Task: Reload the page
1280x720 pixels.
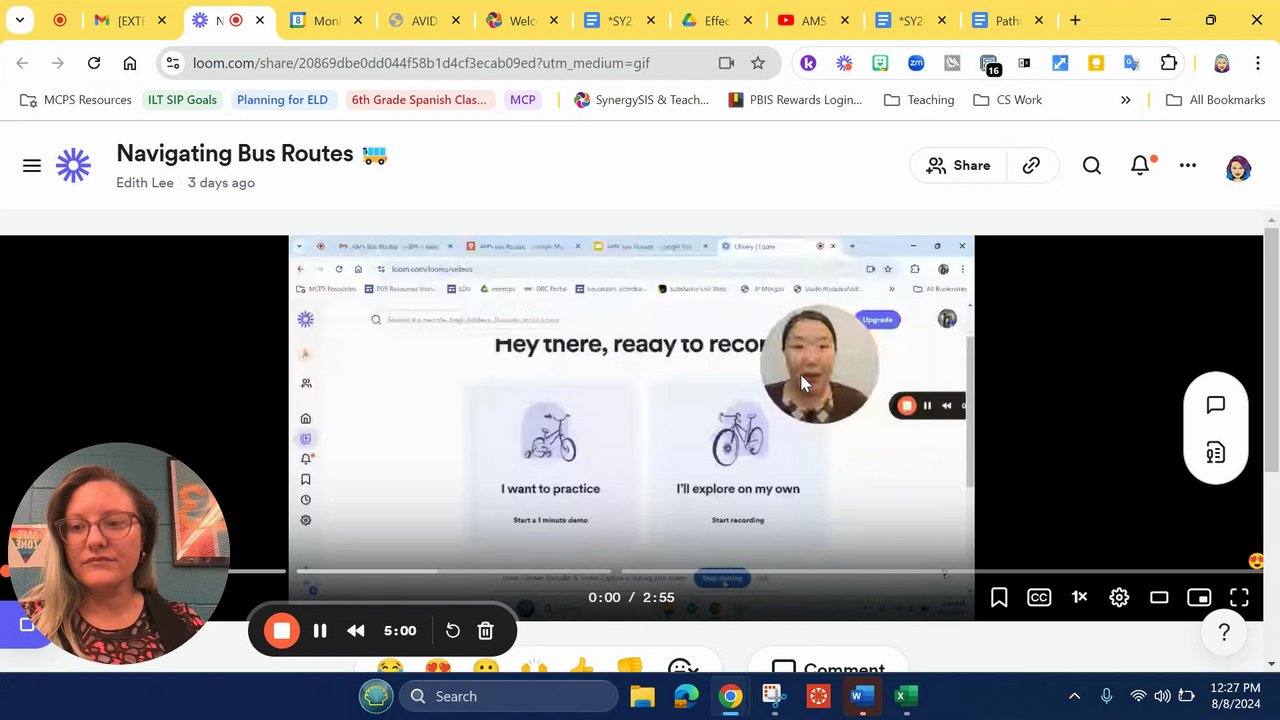Action: tap(94, 63)
